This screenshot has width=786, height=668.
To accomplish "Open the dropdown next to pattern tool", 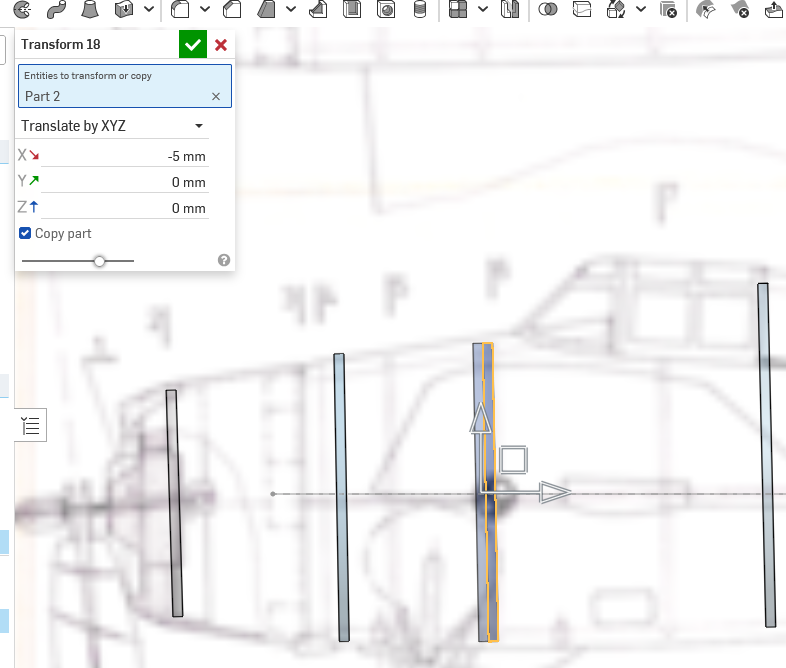I will [x=483, y=9].
